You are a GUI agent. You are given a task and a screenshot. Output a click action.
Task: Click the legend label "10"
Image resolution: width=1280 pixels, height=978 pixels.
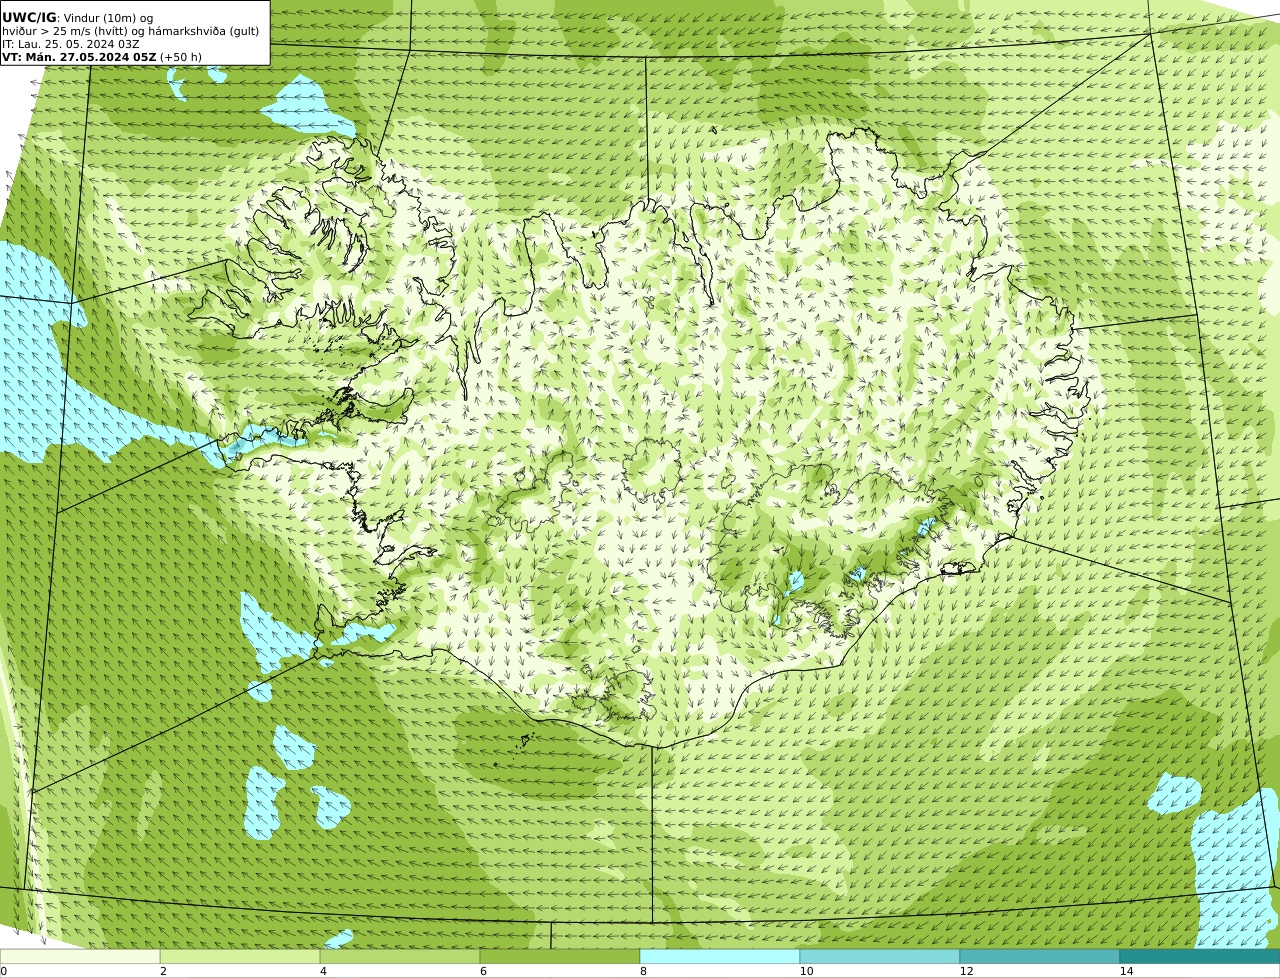coord(806,971)
